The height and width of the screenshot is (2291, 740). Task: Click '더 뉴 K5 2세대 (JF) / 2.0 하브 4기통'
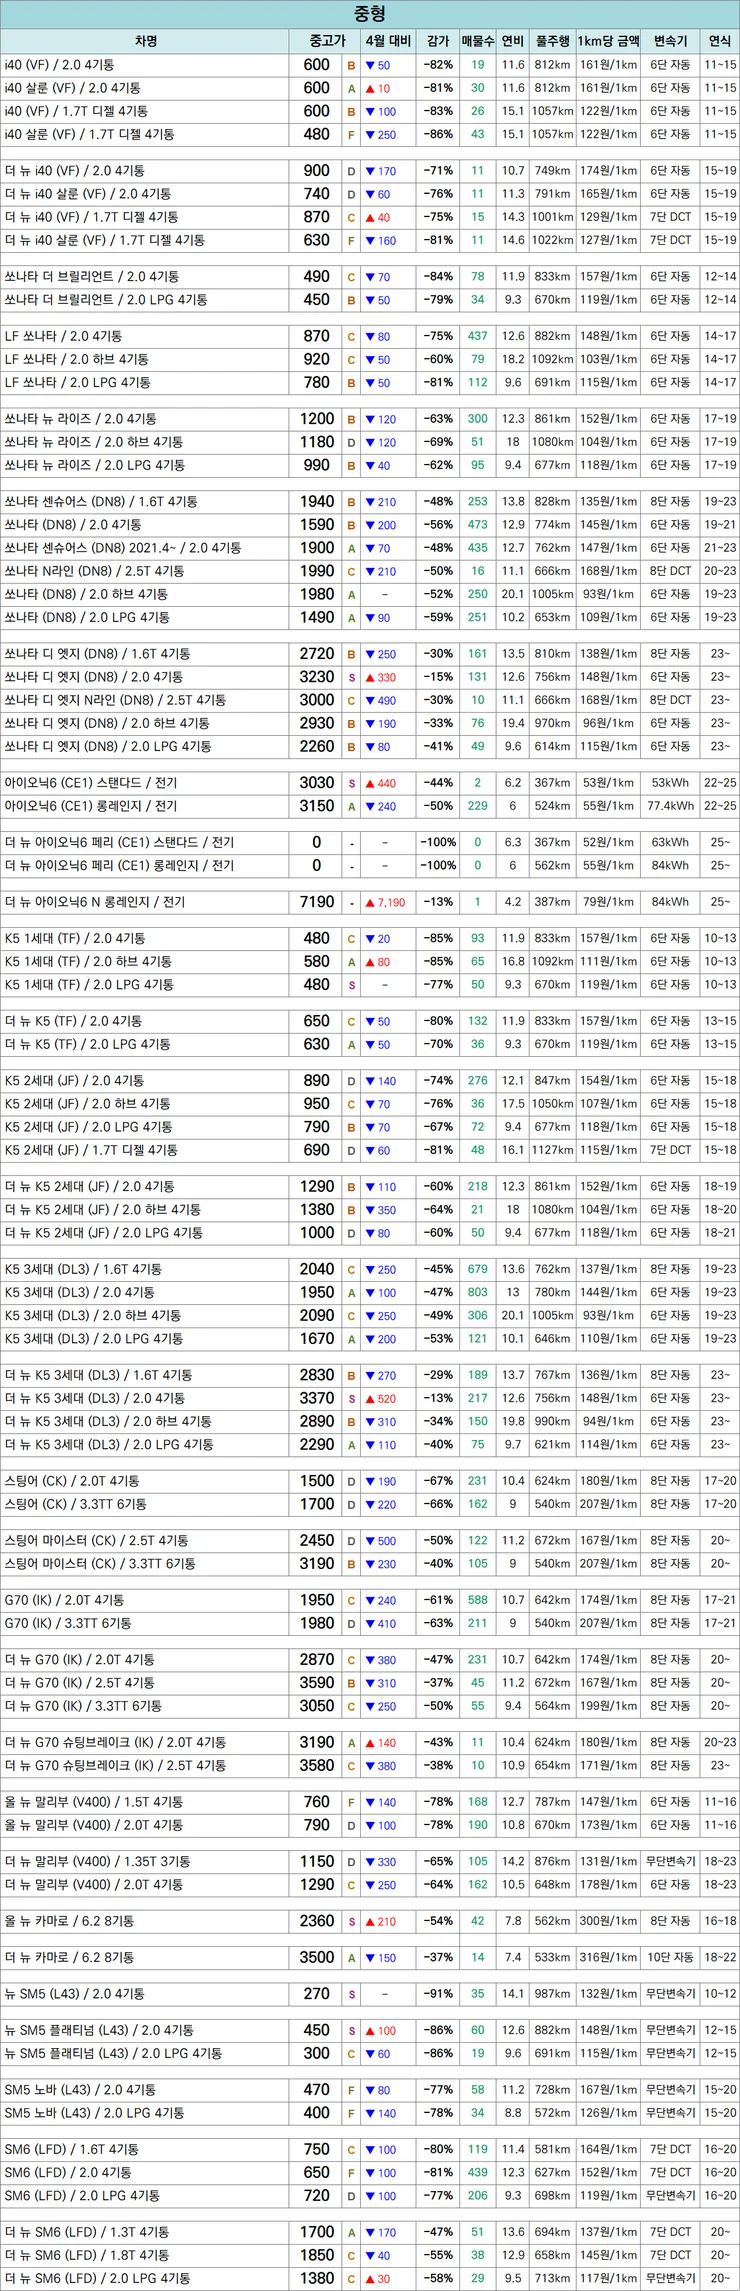click(102, 1210)
